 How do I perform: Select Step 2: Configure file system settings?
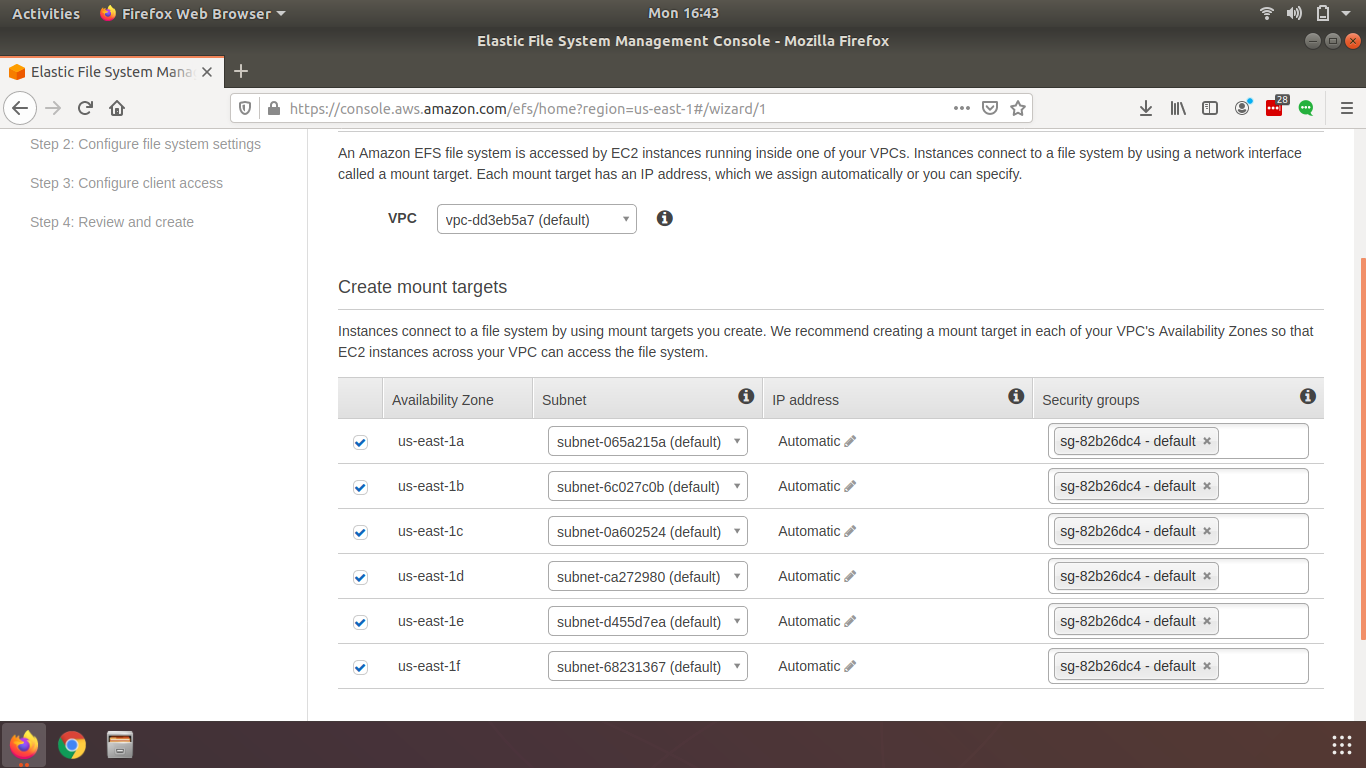click(x=145, y=144)
